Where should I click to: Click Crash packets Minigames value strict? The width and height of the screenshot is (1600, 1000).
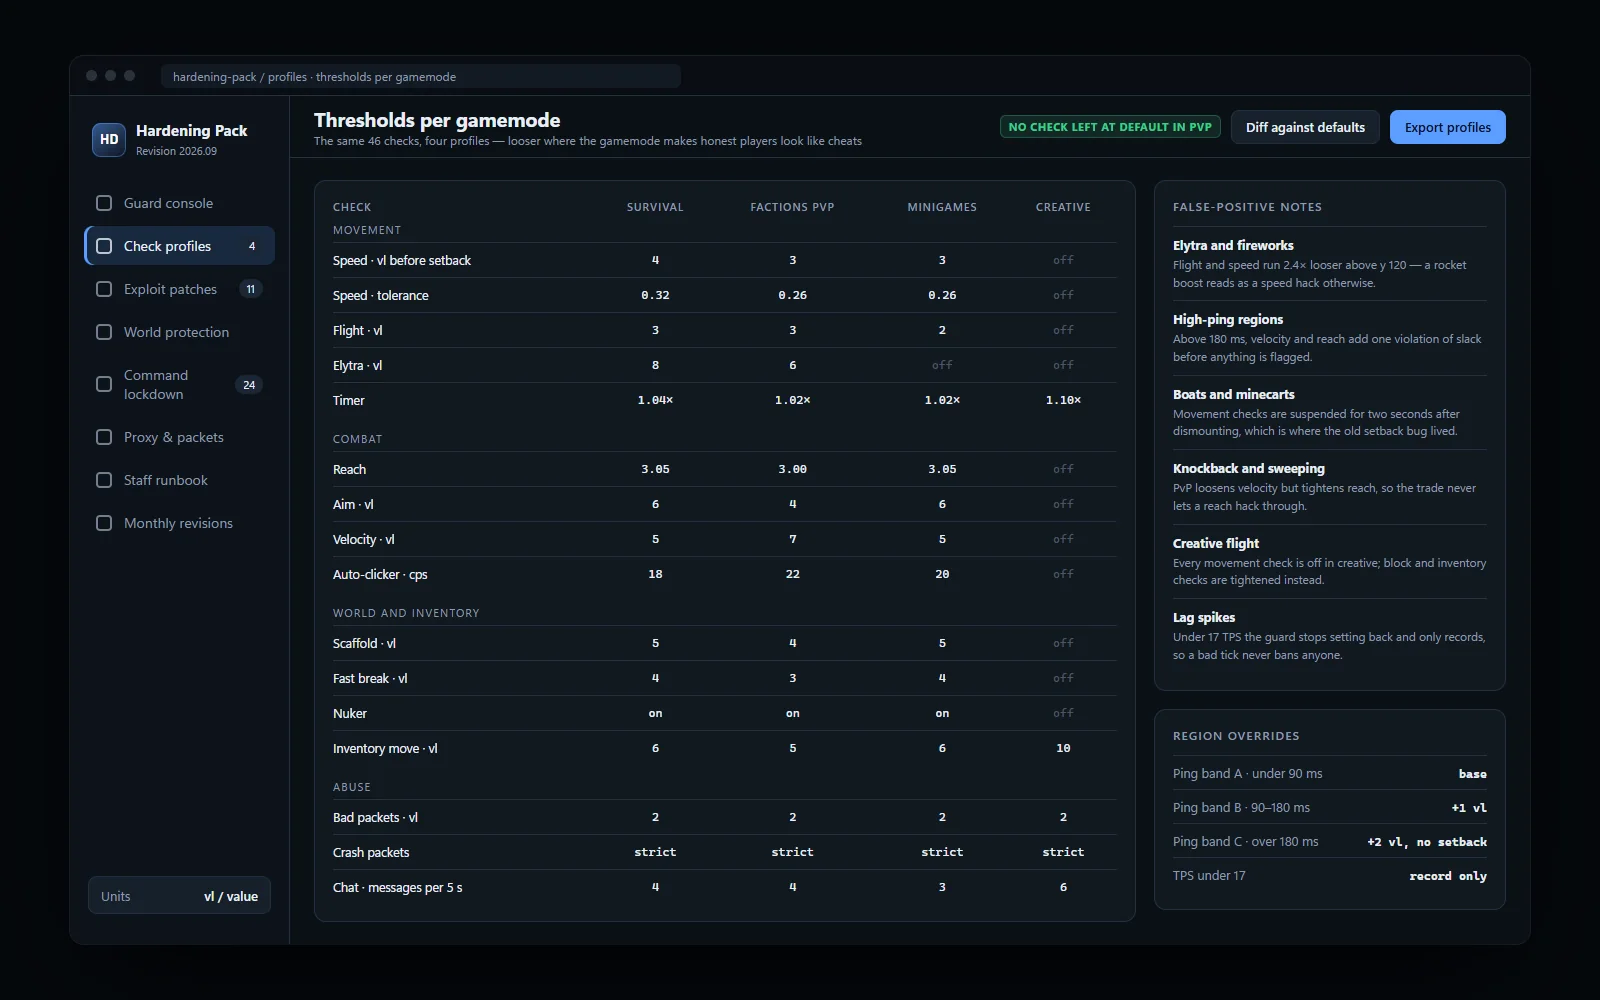(942, 852)
